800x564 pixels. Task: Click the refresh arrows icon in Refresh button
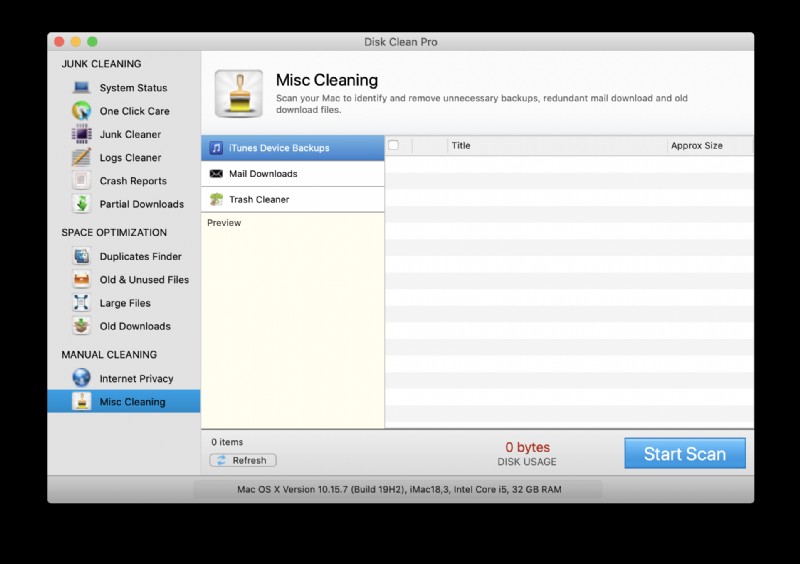pyautogui.click(x=221, y=460)
